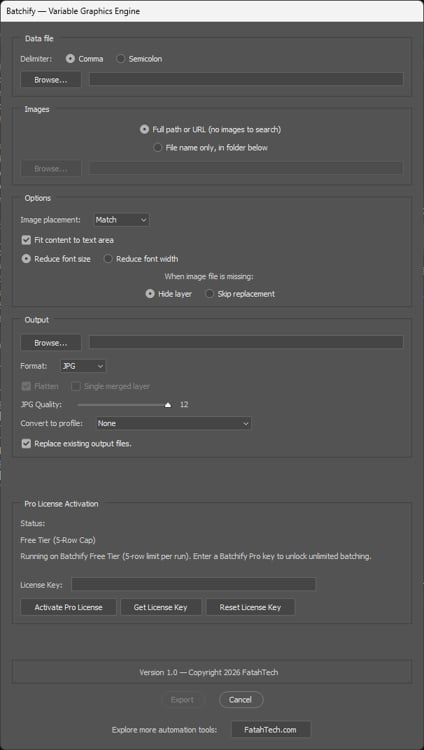Click the JPG Quality slider handle
Viewport: 424px width, 750px height.
pyautogui.click(x=167, y=405)
